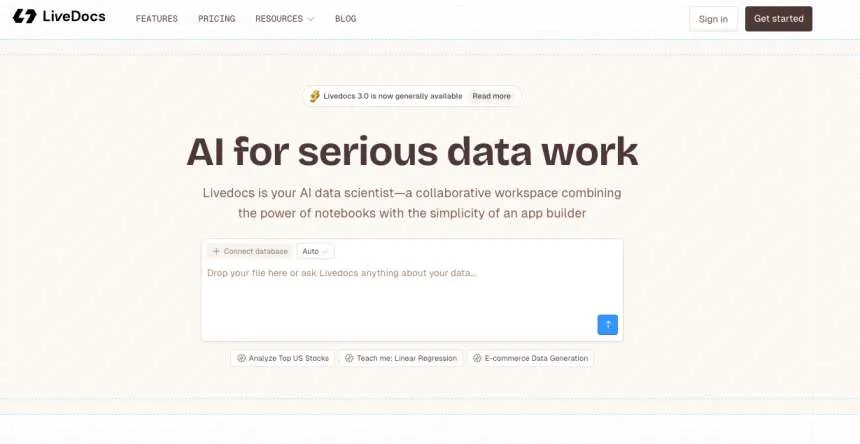This screenshot has width=860, height=444.
Task: Click the LiveDocs wordmark text
Action: point(74,17)
